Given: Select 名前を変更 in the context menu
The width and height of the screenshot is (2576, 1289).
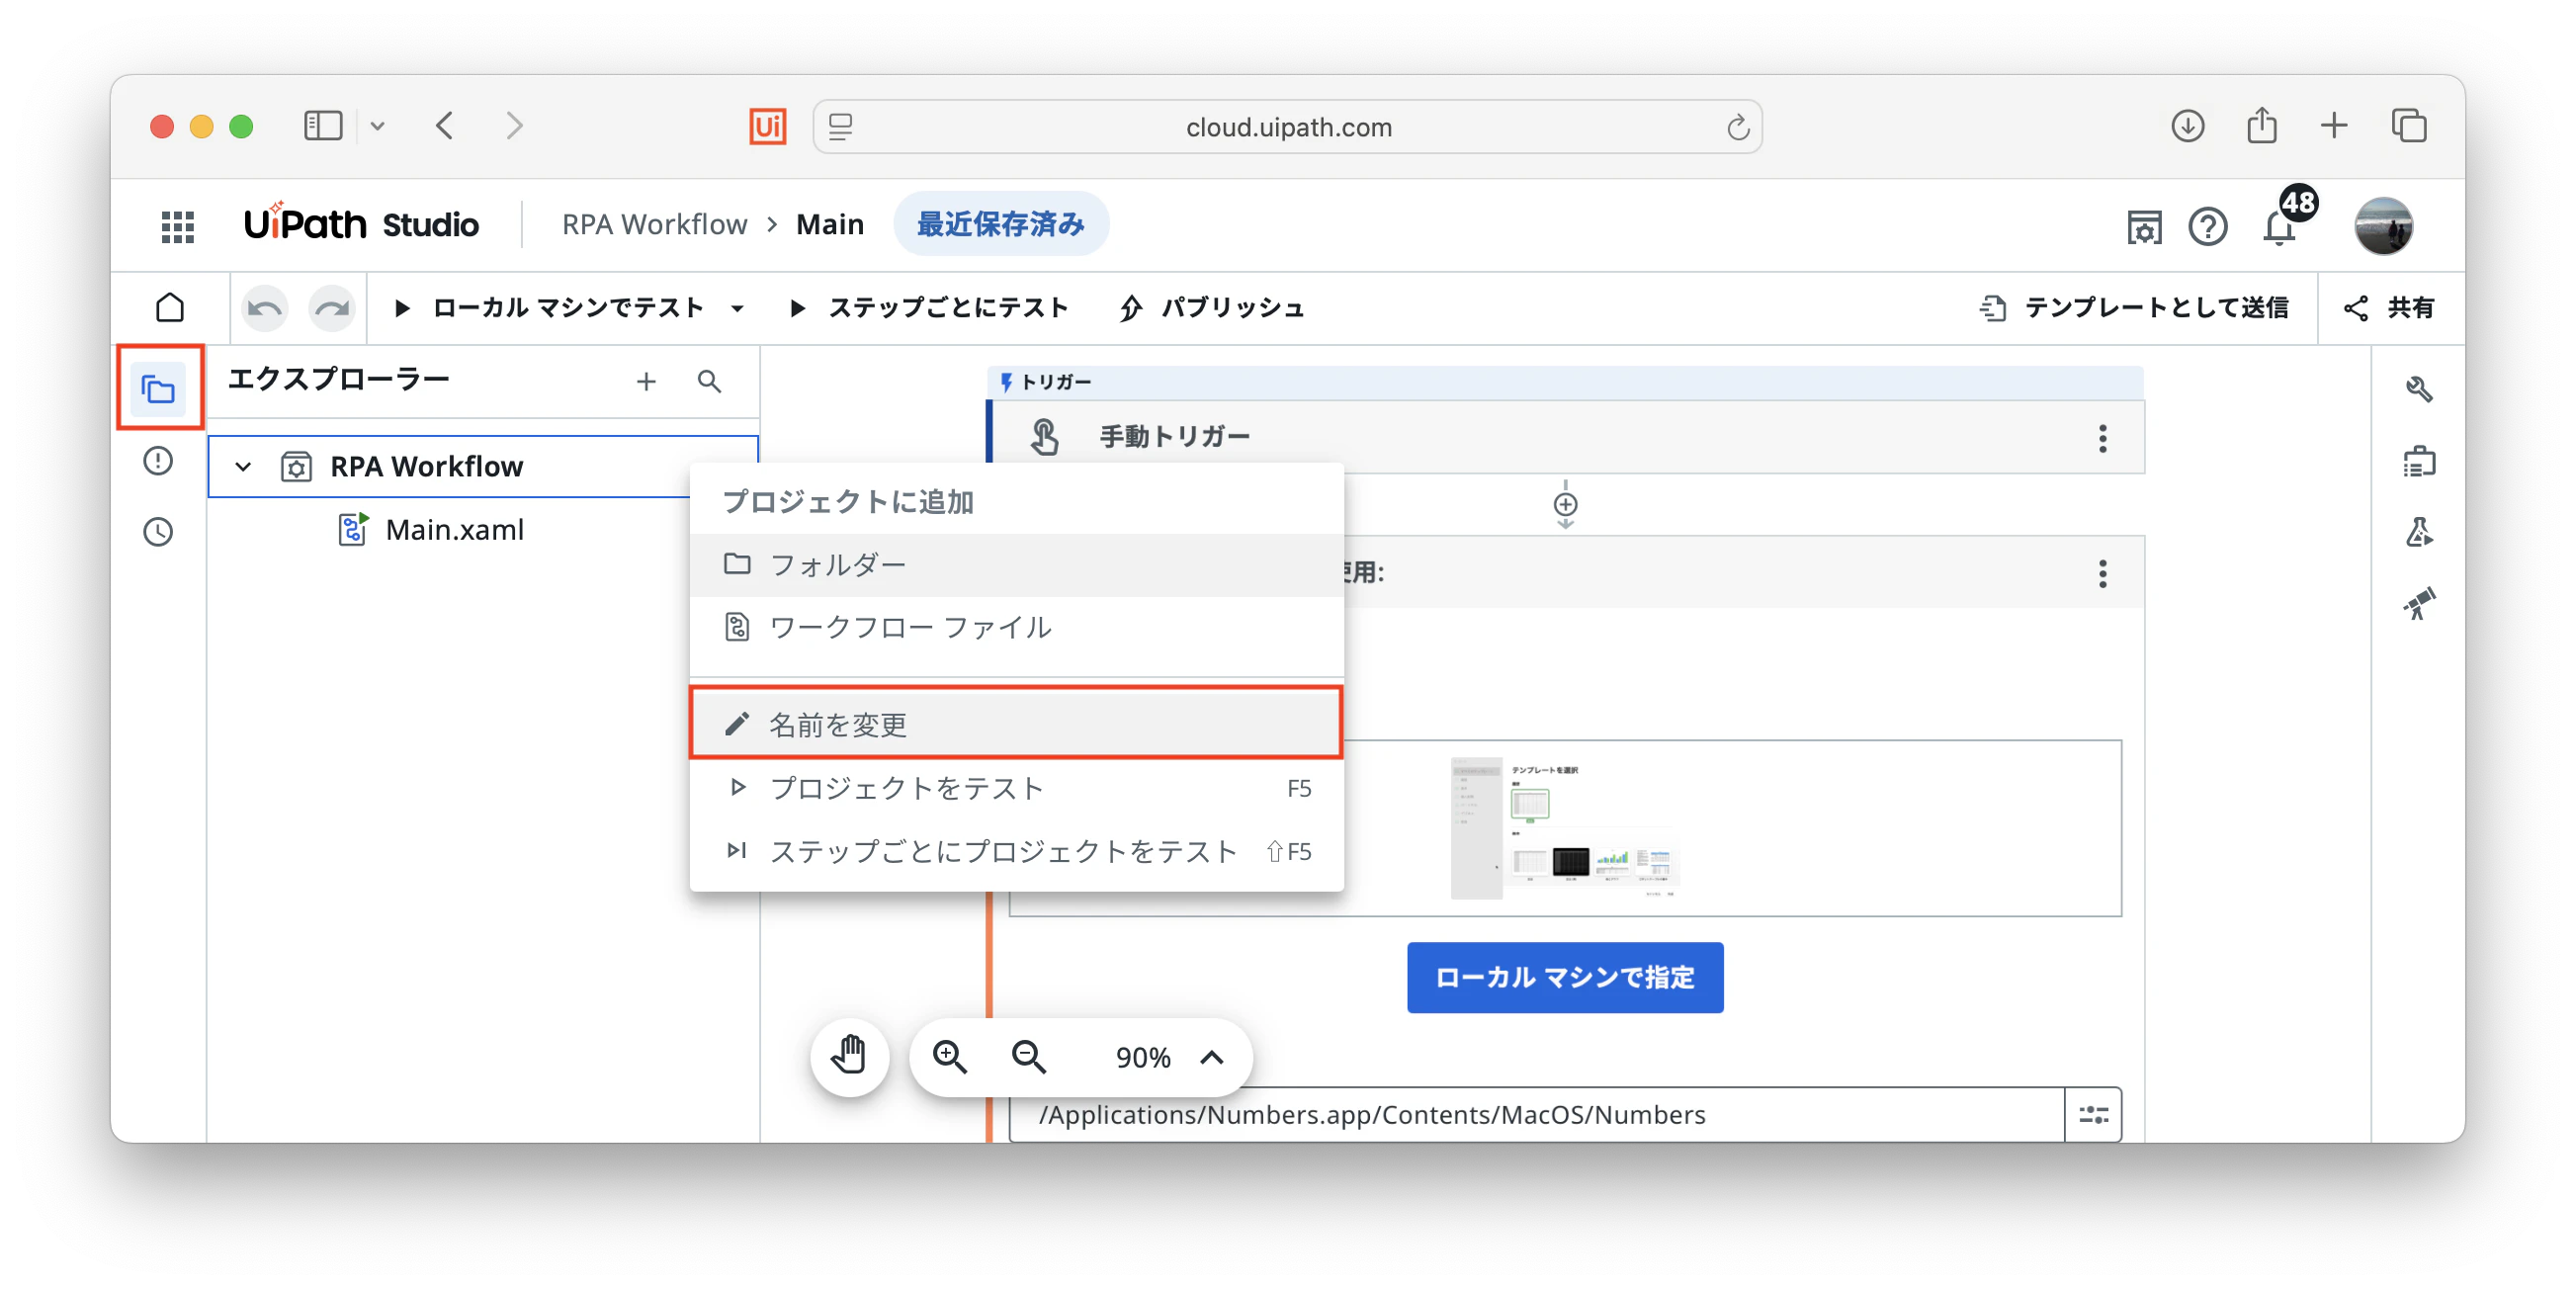Looking at the screenshot, I should click(1016, 723).
